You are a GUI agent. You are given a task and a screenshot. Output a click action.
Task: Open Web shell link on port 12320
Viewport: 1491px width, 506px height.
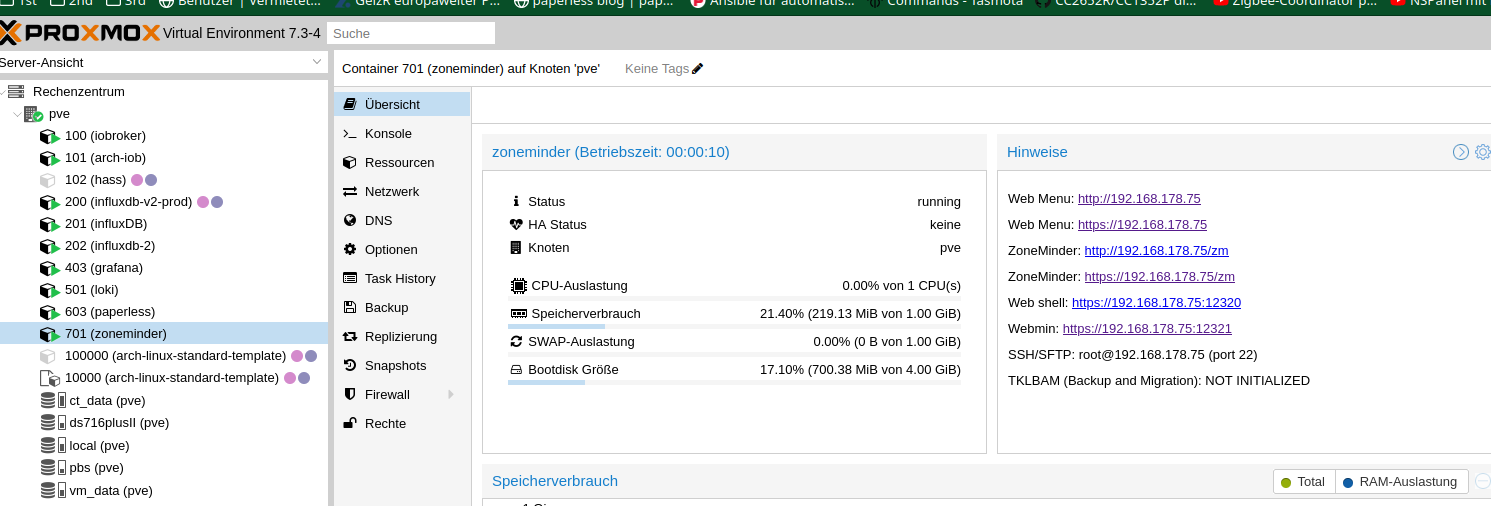coord(1156,302)
